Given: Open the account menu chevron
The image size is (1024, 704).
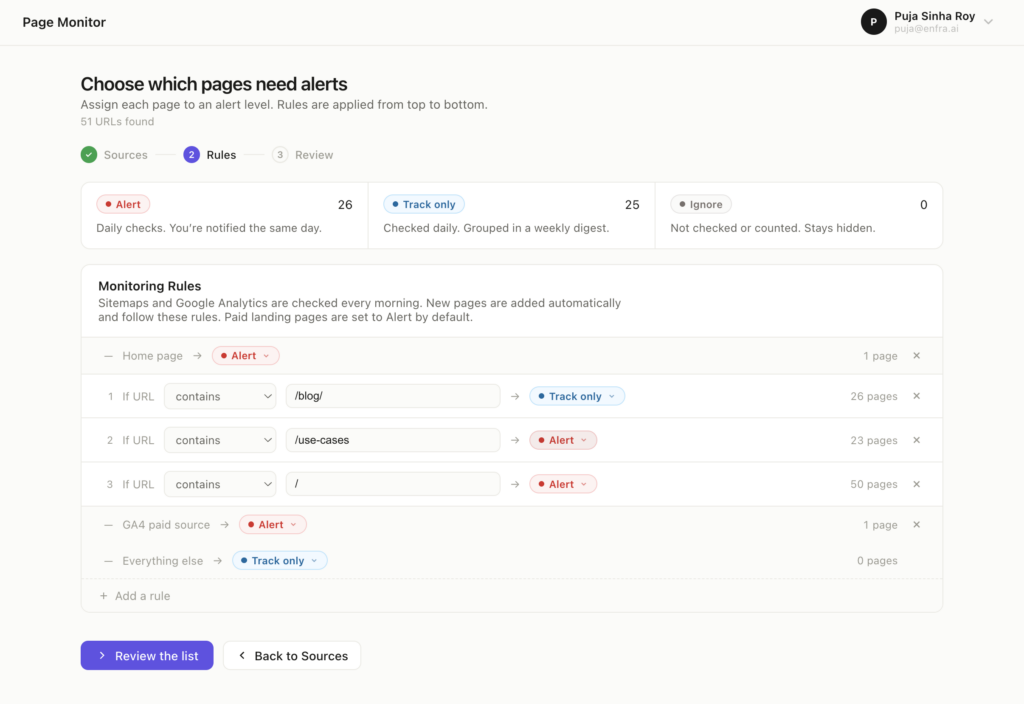Looking at the screenshot, I should (988, 22).
